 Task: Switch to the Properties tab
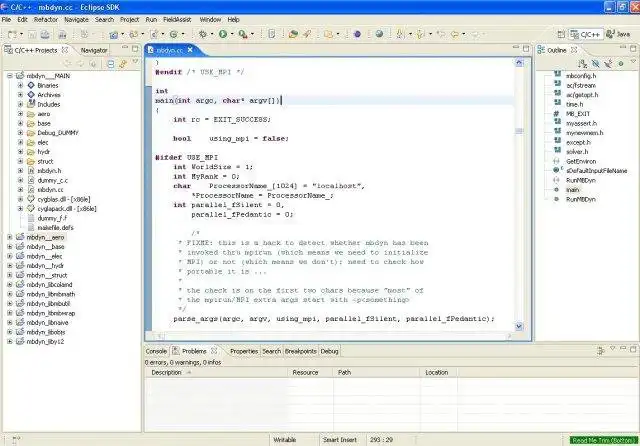[x=244, y=351]
